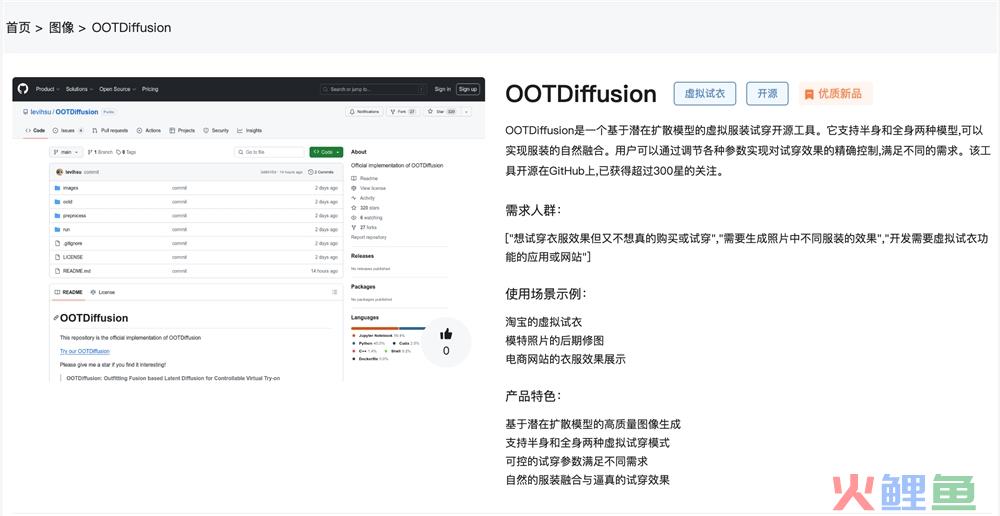Click the link icon beside README OOTDiffusion heading
1000x516 pixels.
pyautogui.click(x=56, y=318)
